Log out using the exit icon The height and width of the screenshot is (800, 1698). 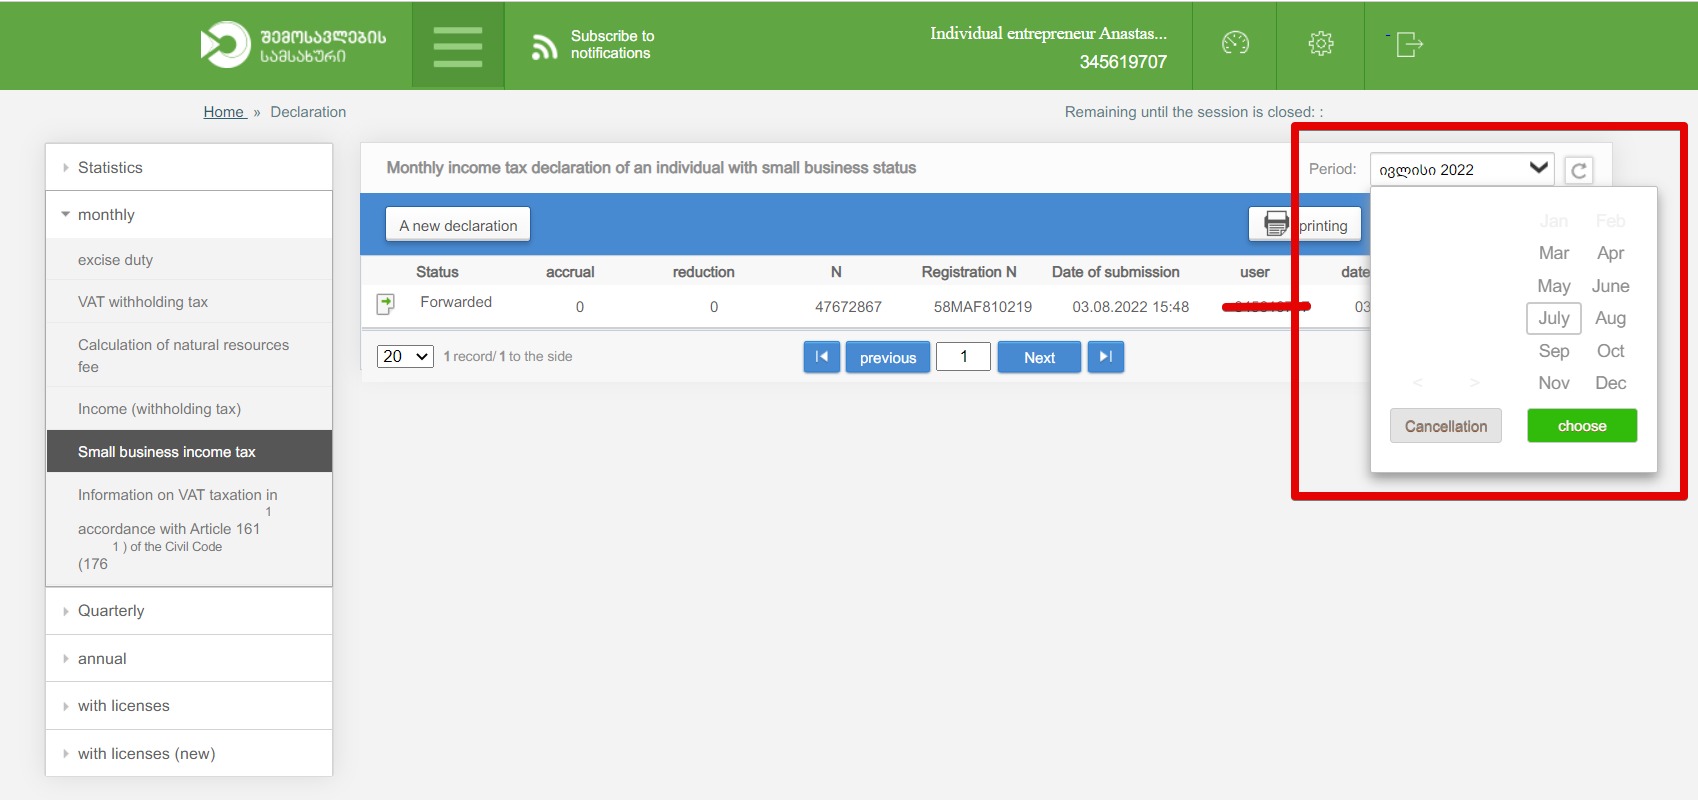pyautogui.click(x=1408, y=44)
